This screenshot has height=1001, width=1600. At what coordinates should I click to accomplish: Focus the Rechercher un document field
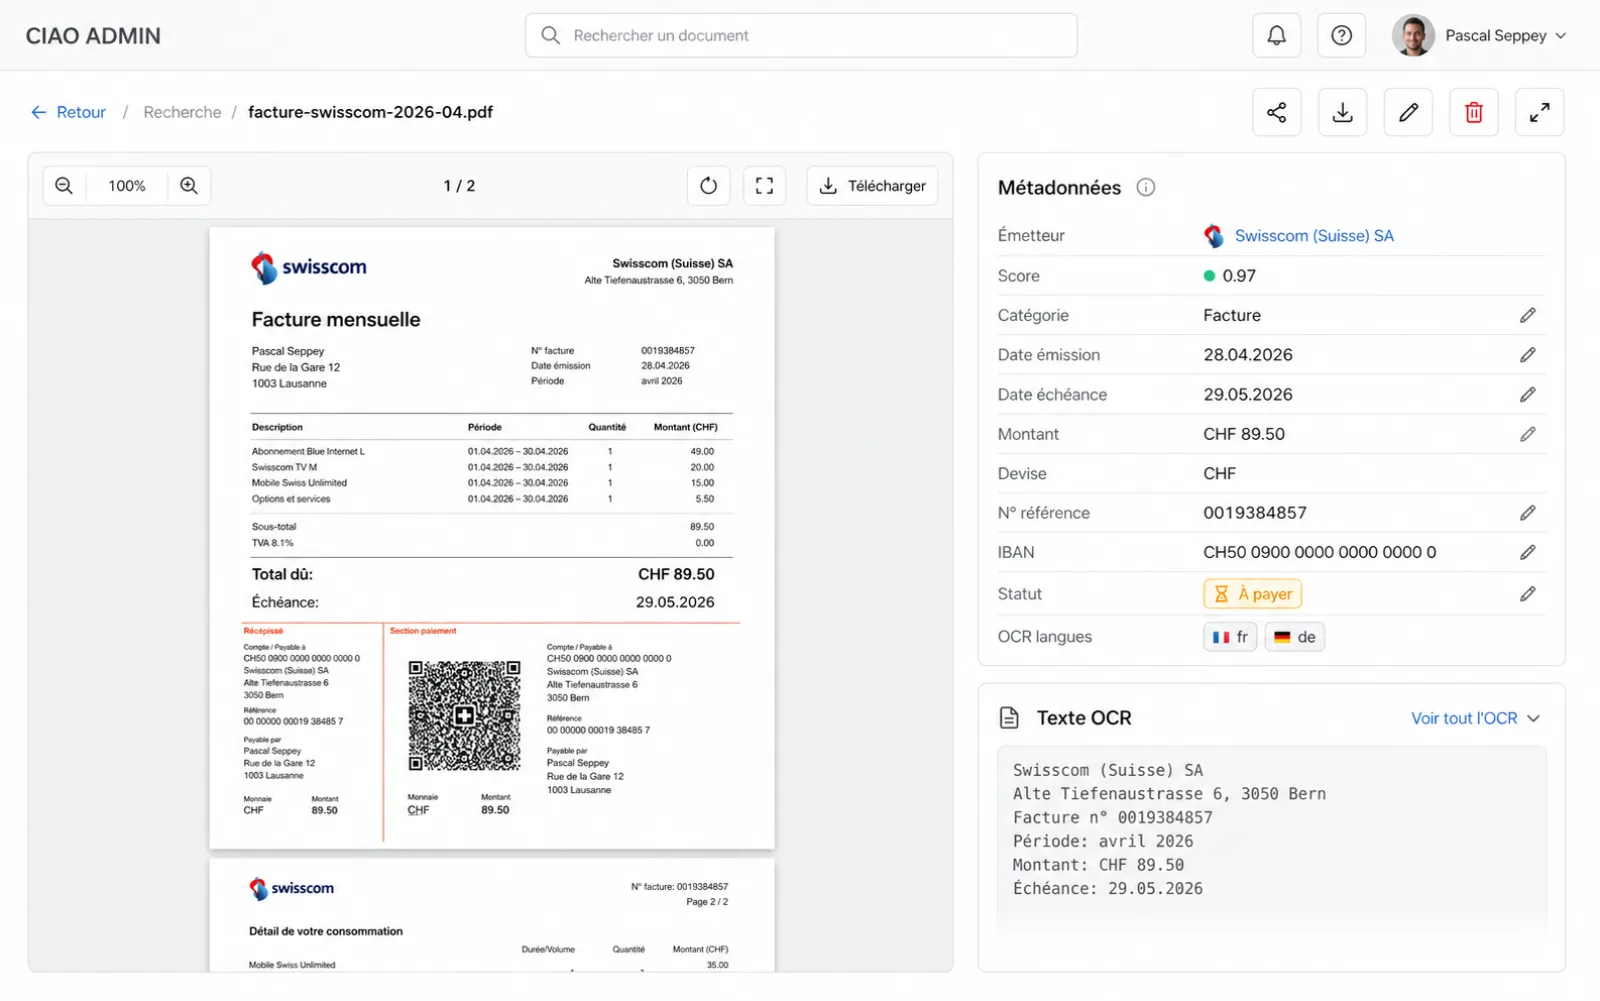[x=801, y=36]
